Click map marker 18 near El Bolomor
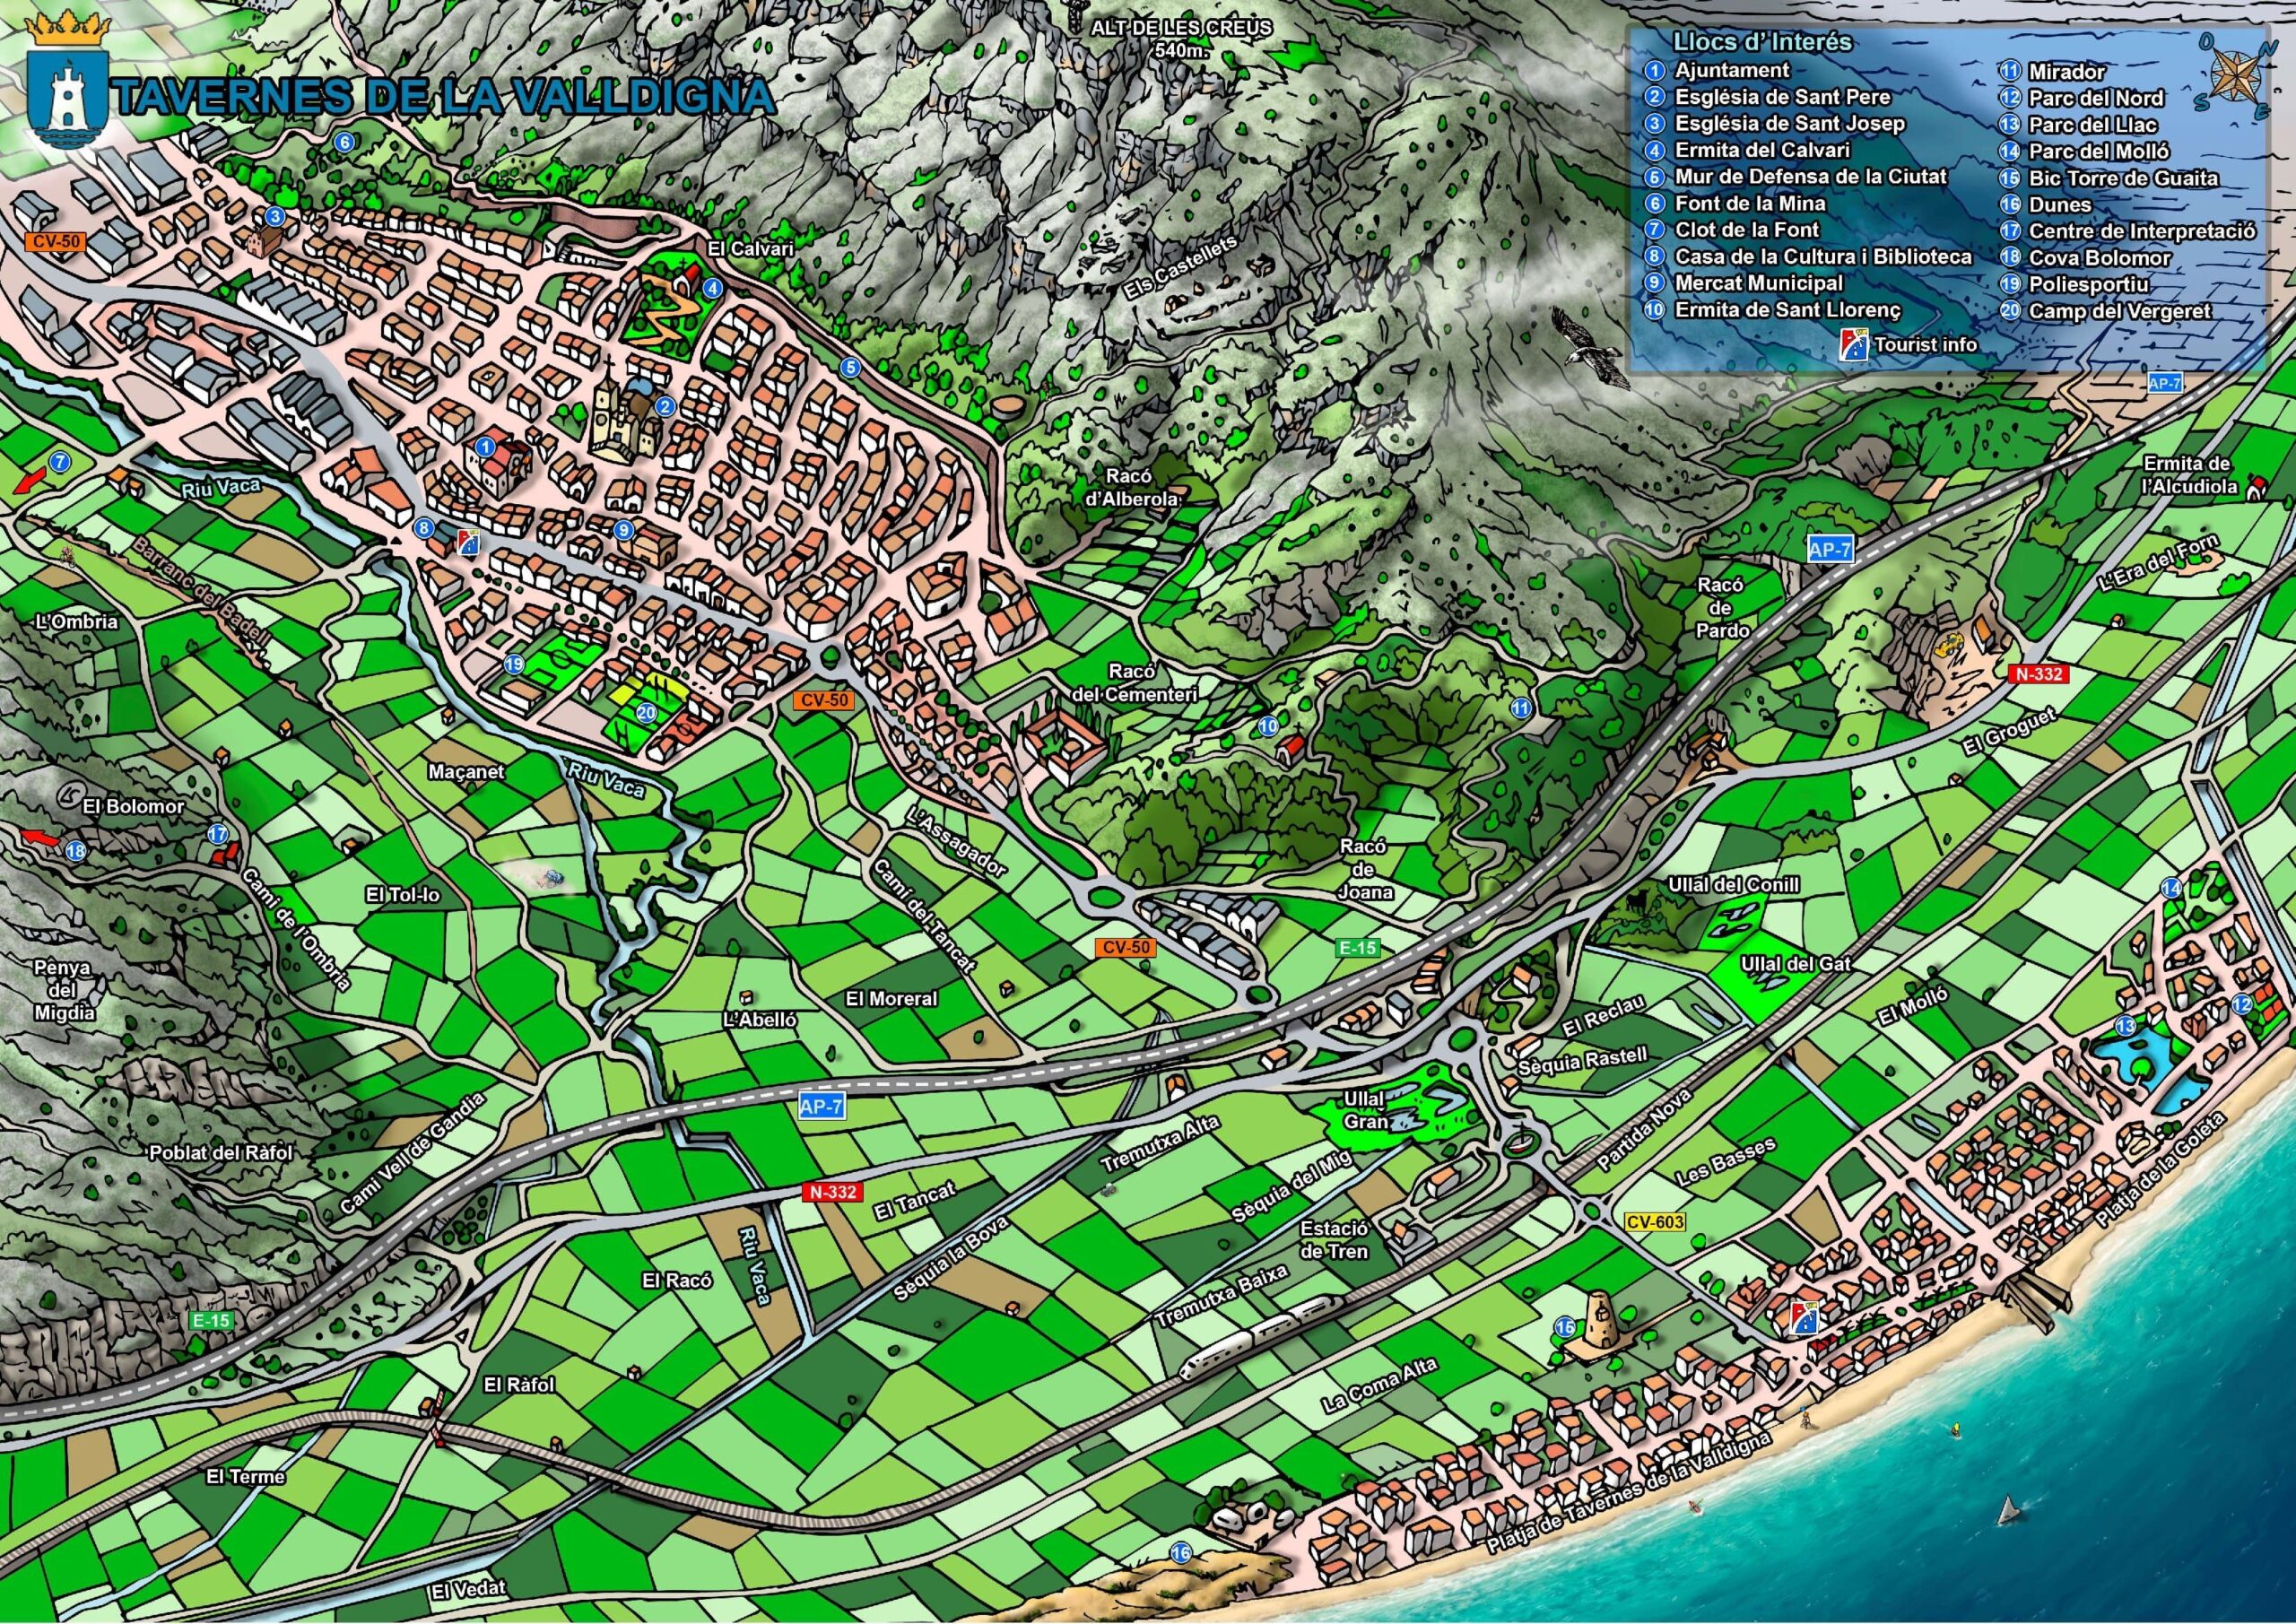 (75, 851)
